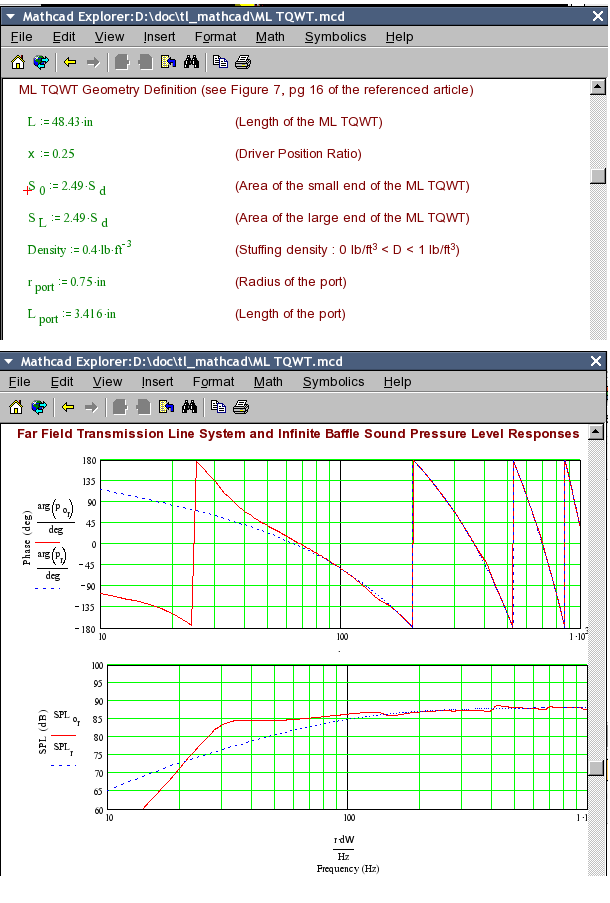
Task: Click the 'Frequency (Hz)' axis label
Action: point(348,868)
